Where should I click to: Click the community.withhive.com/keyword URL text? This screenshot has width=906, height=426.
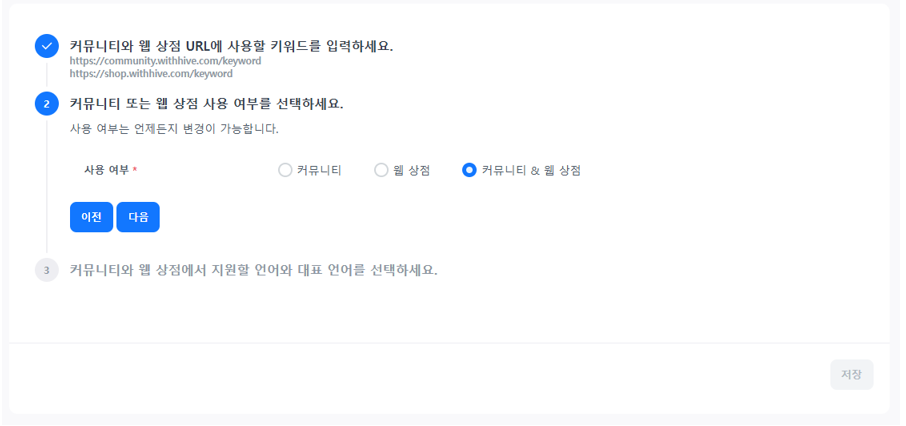pyautogui.click(x=165, y=61)
